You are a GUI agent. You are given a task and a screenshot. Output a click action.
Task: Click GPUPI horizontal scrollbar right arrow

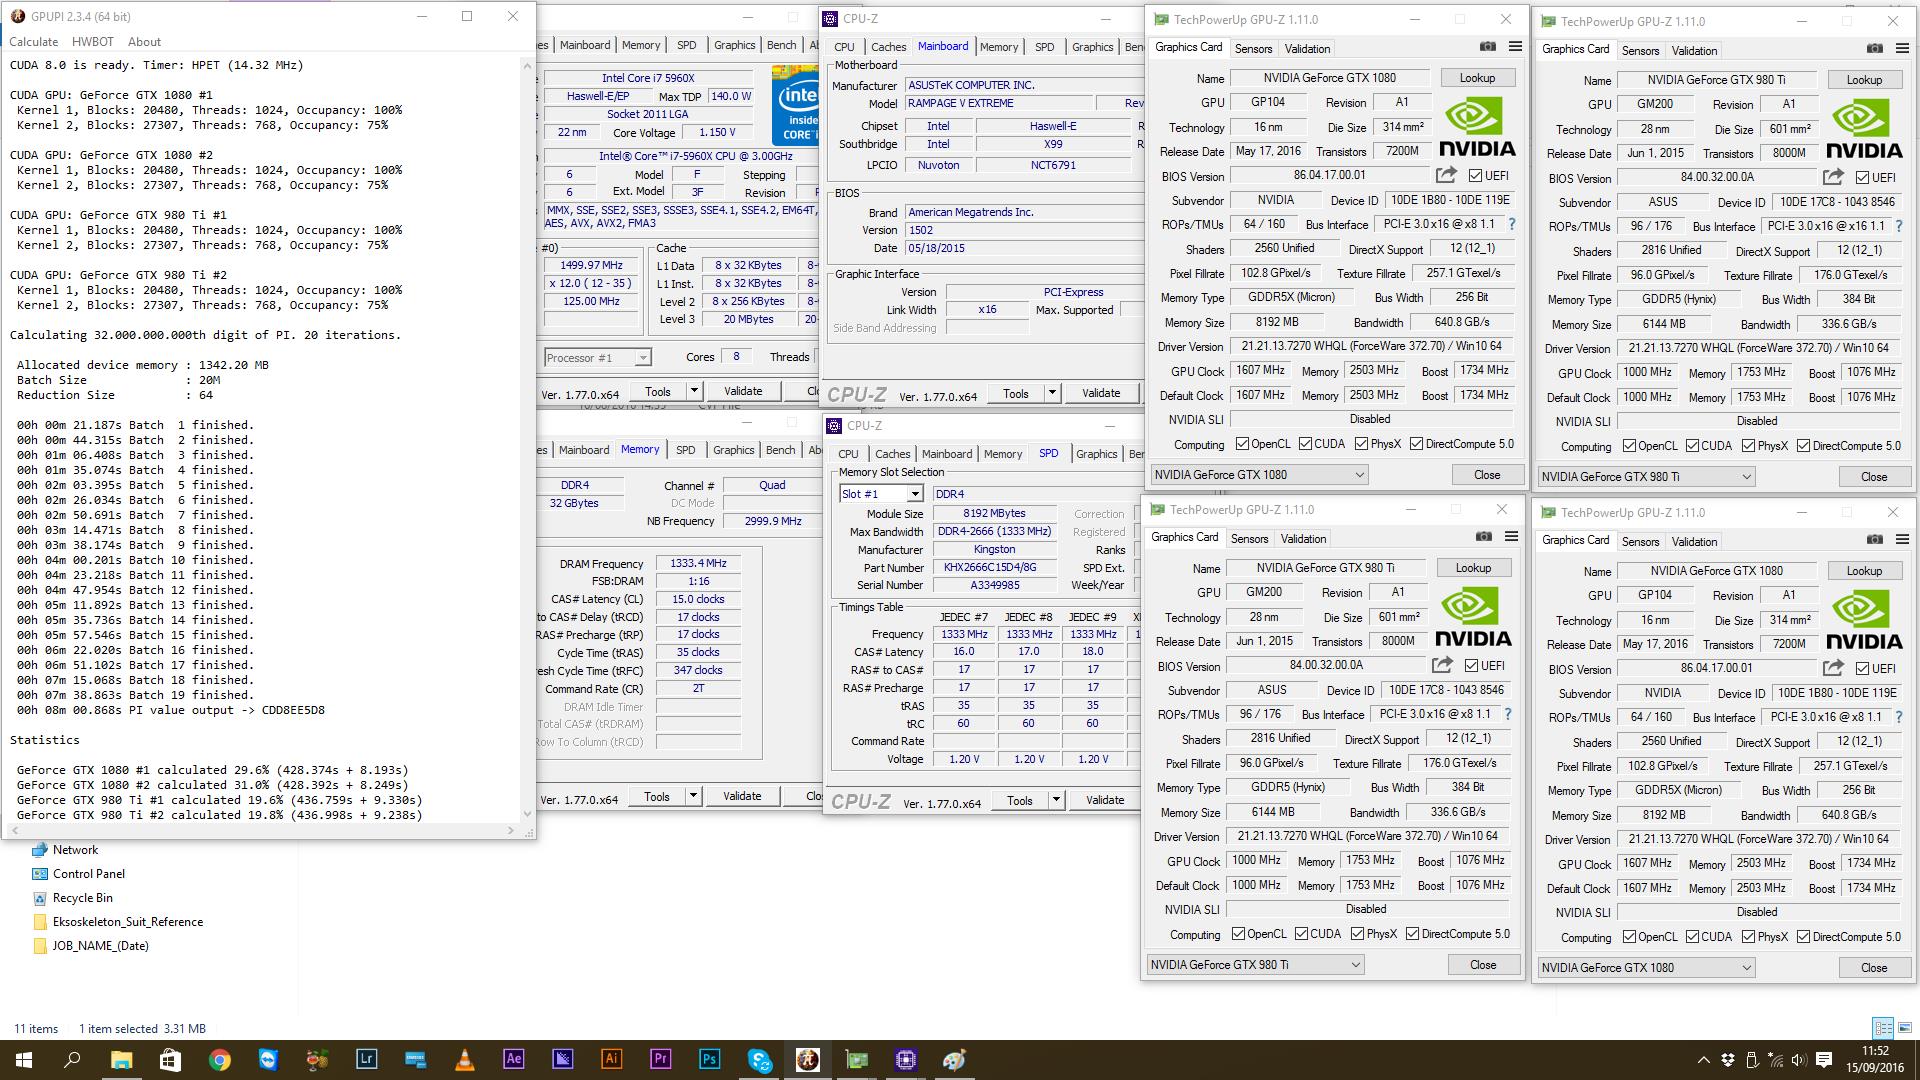point(511,830)
